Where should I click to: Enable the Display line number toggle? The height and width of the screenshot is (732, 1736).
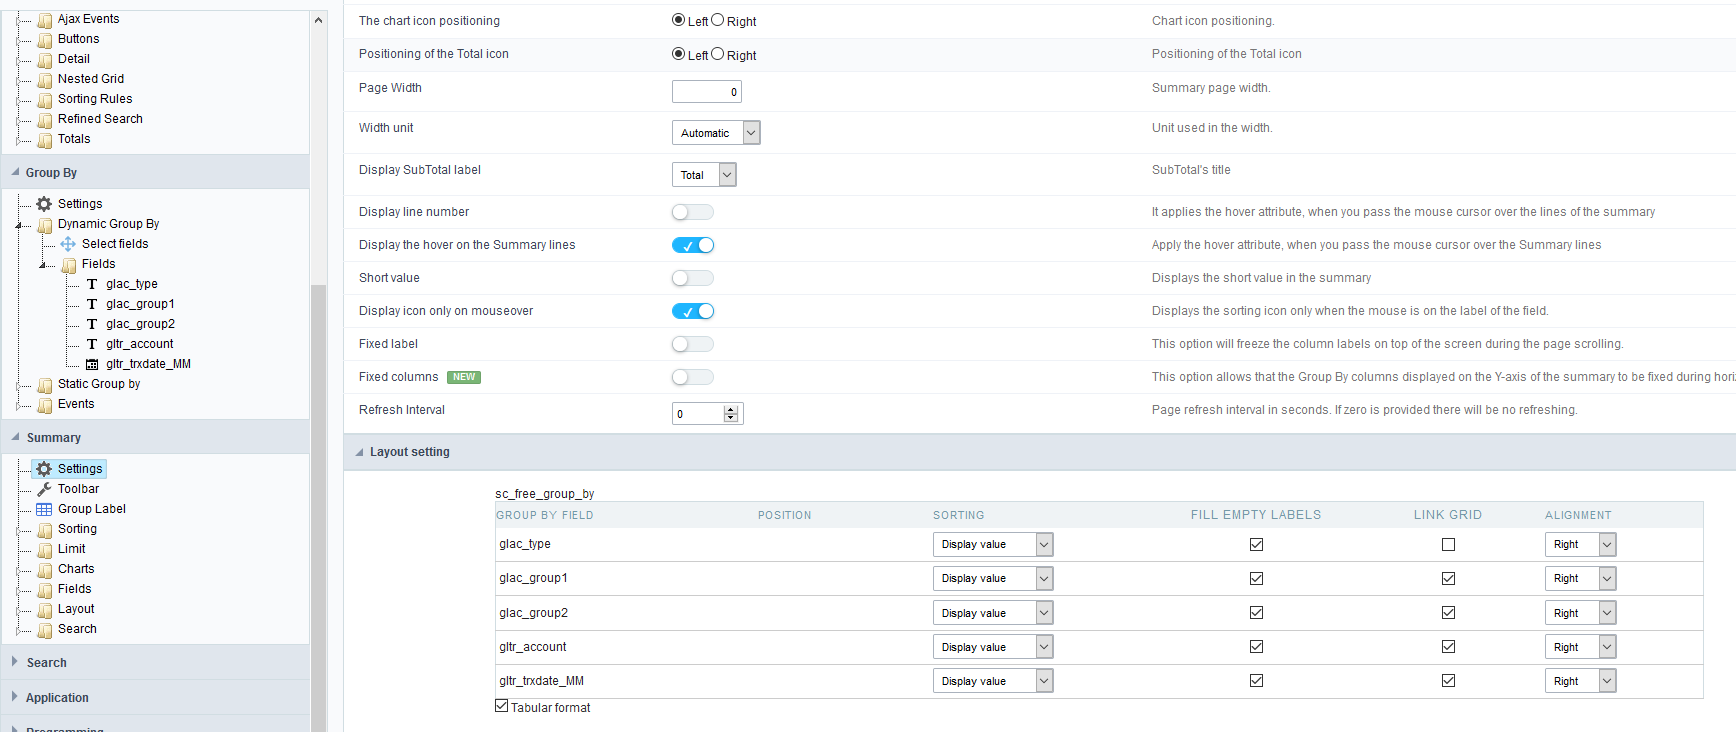tap(692, 212)
